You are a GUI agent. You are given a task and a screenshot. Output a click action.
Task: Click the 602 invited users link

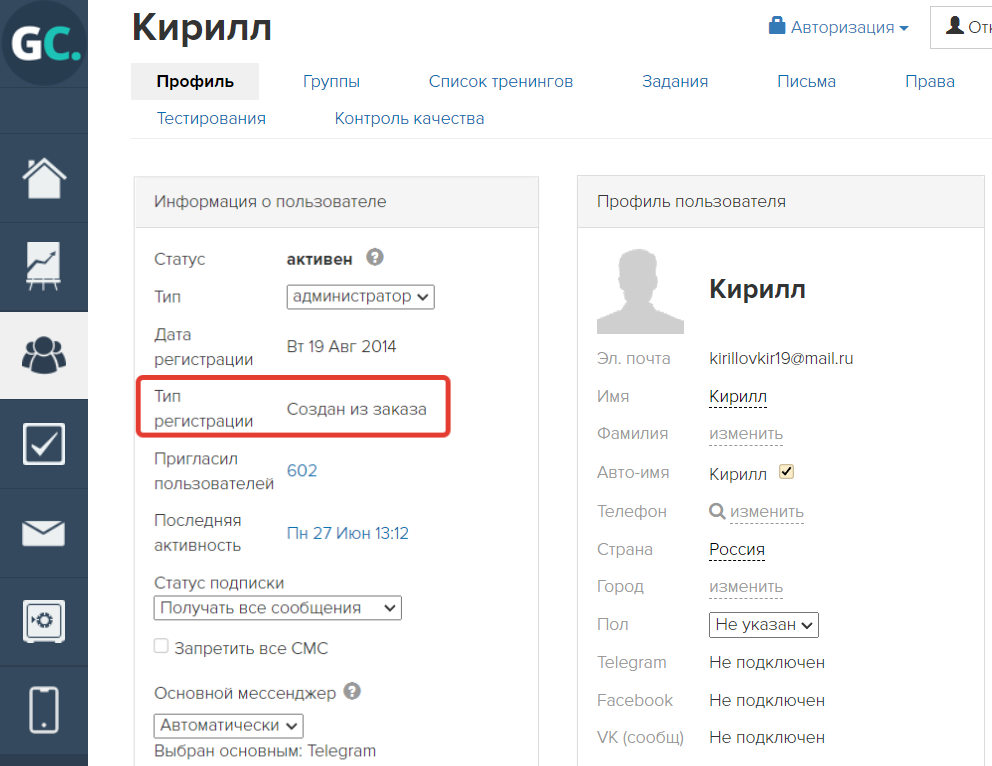click(x=302, y=471)
